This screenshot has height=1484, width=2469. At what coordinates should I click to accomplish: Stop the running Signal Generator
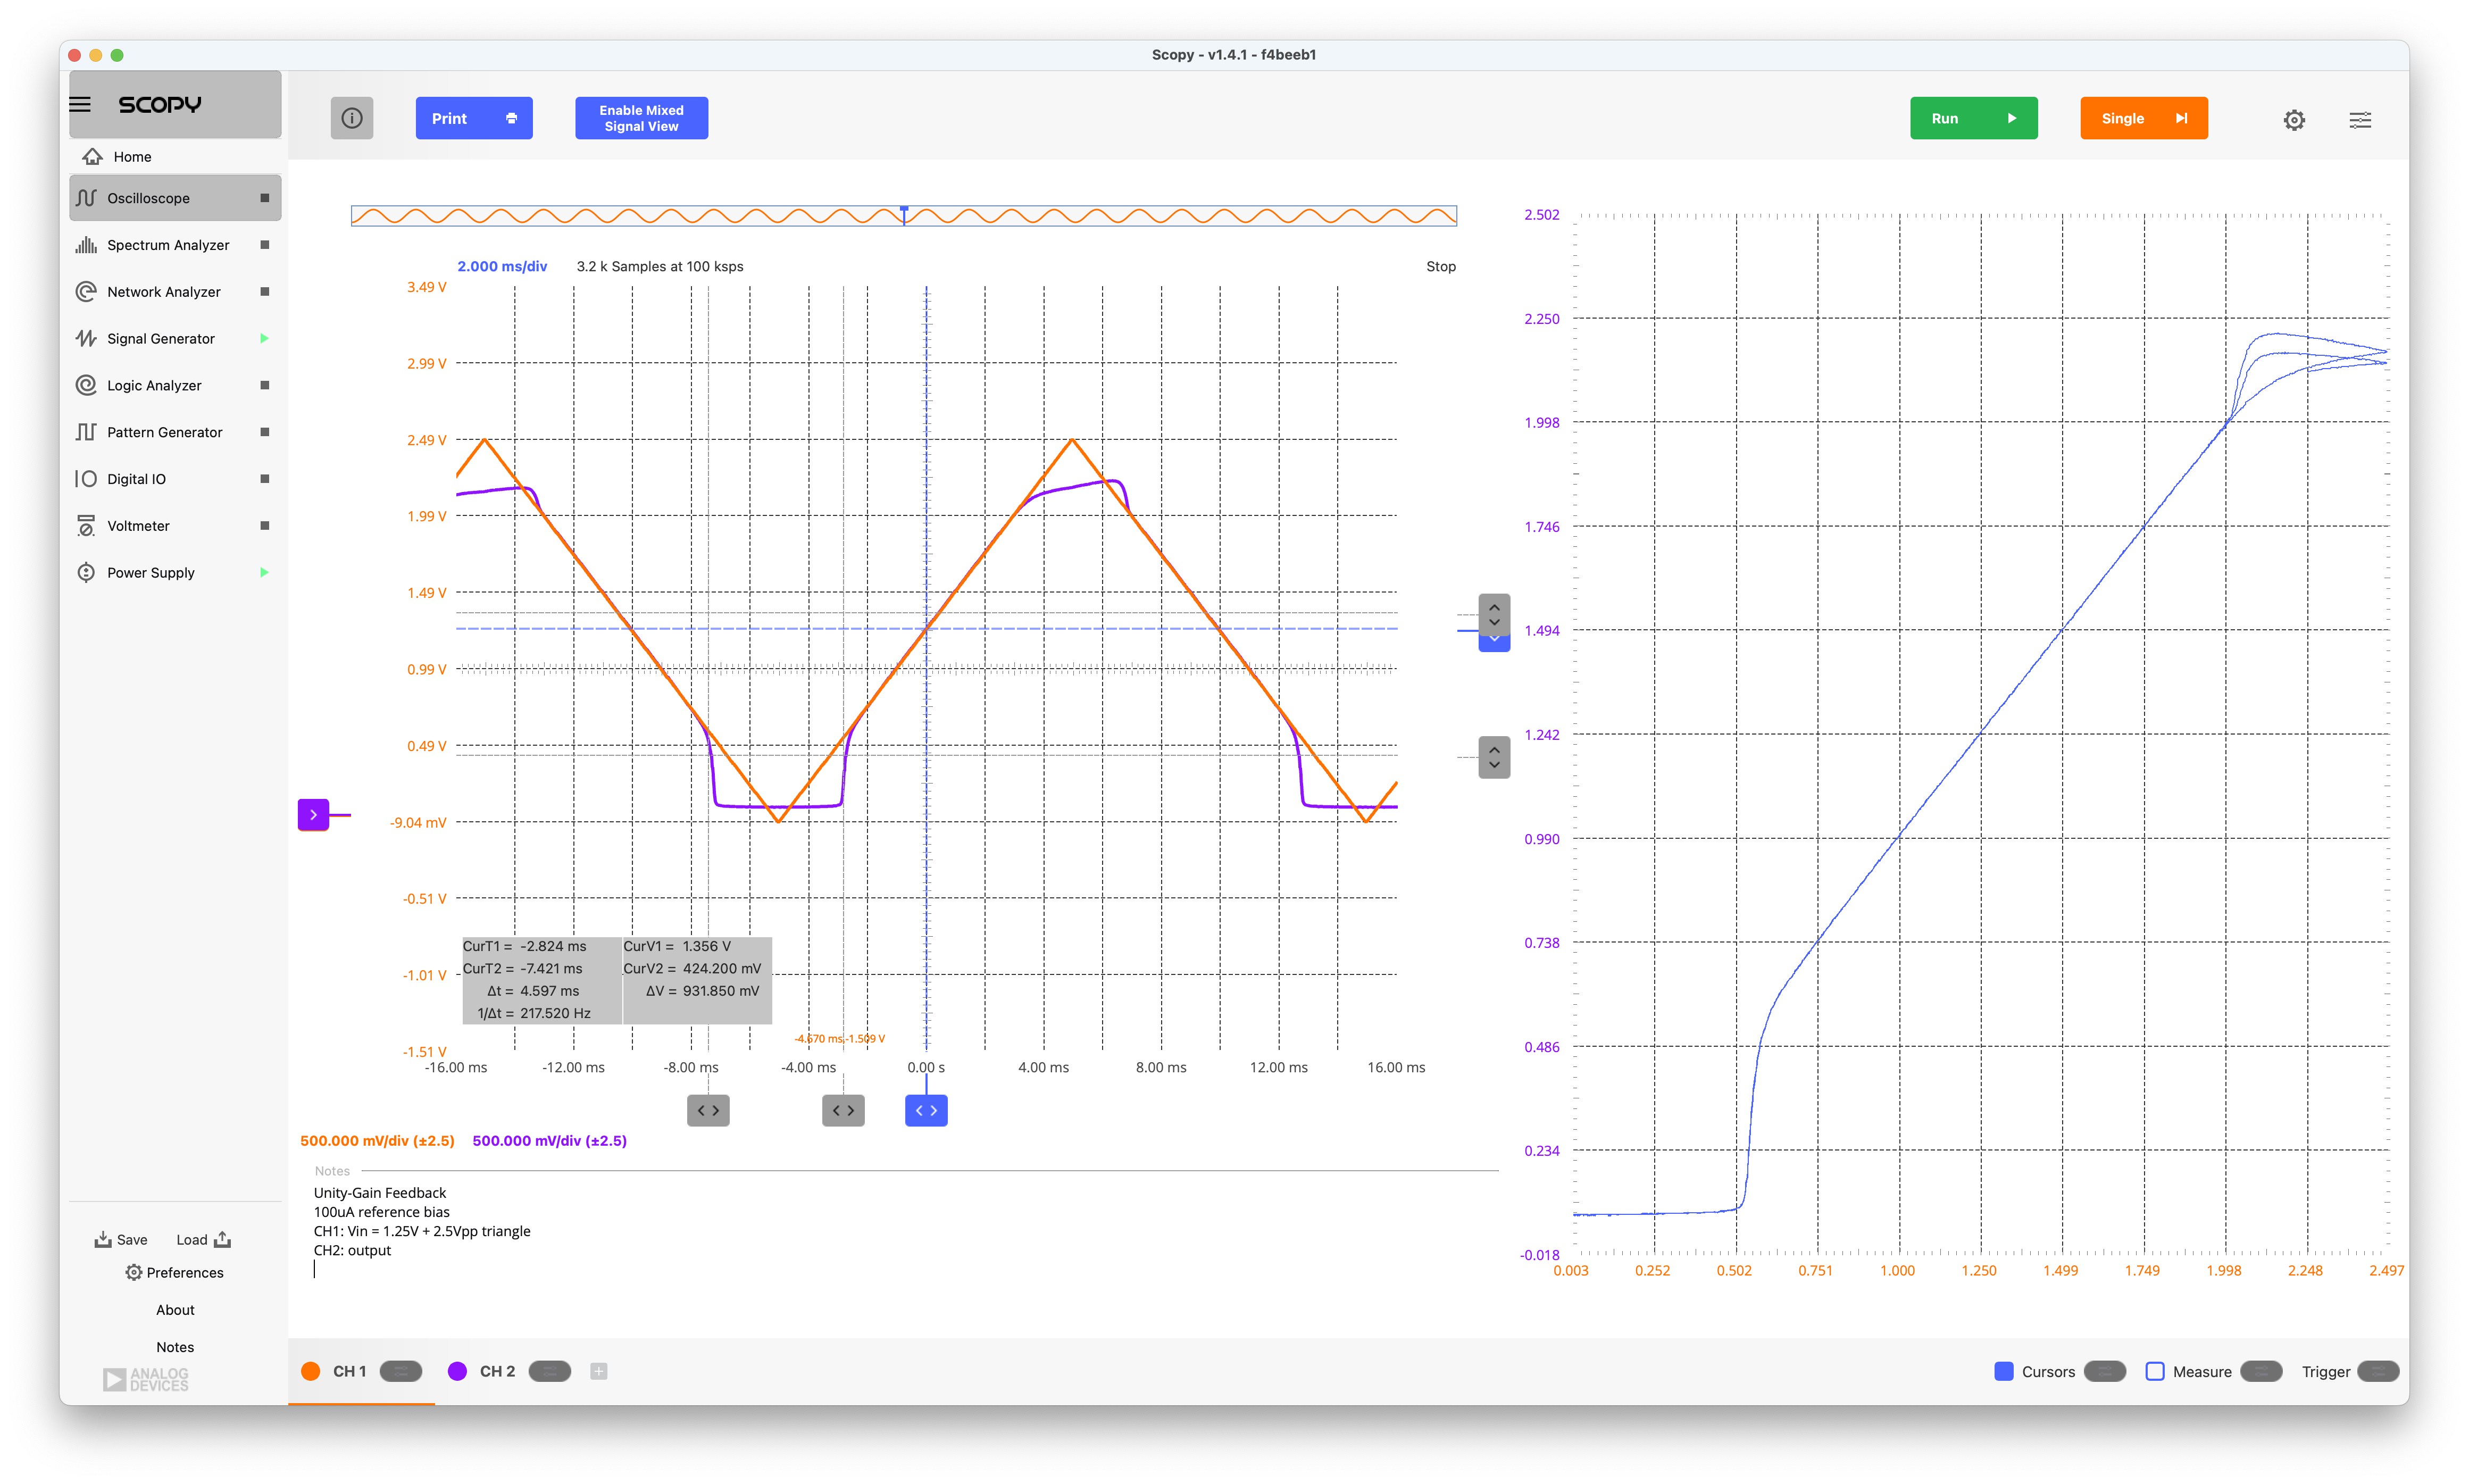[x=265, y=339]
